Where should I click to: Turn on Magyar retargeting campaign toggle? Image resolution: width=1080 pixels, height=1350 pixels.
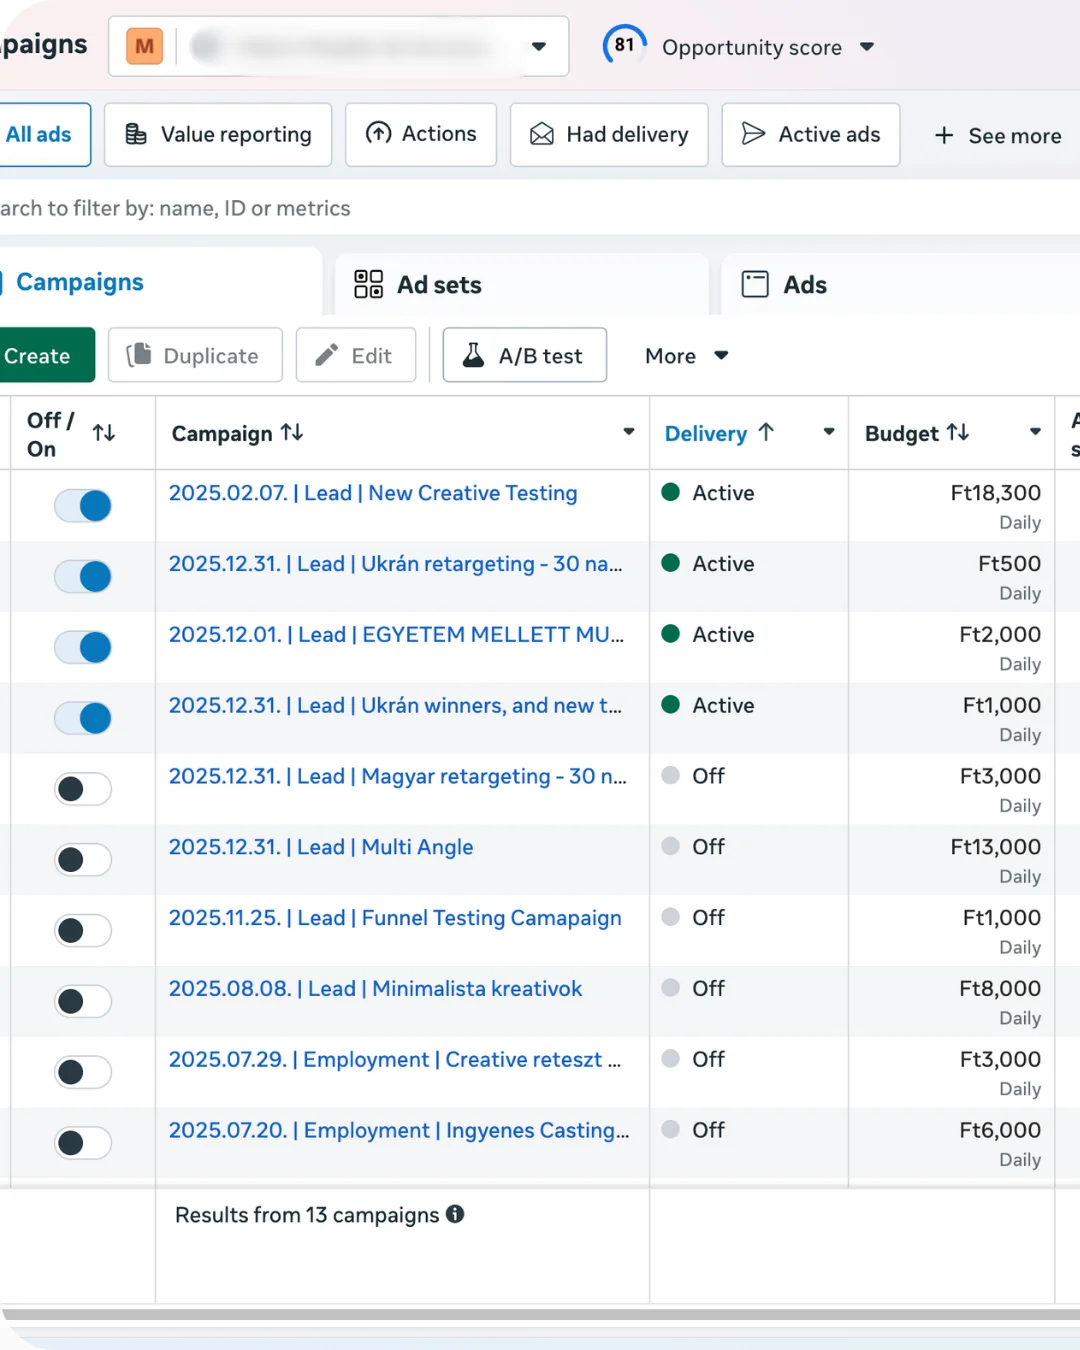point(83,789)
